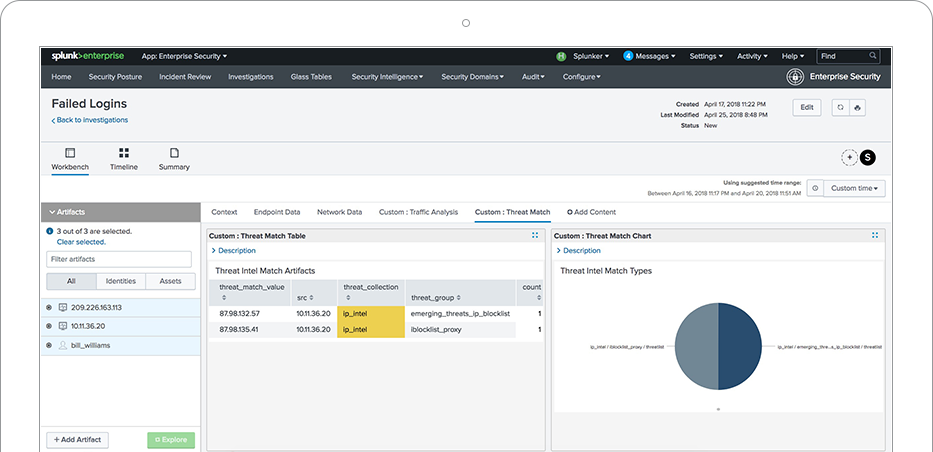
Task: Sort by count column arrows
Action: [x=539, y=297]
